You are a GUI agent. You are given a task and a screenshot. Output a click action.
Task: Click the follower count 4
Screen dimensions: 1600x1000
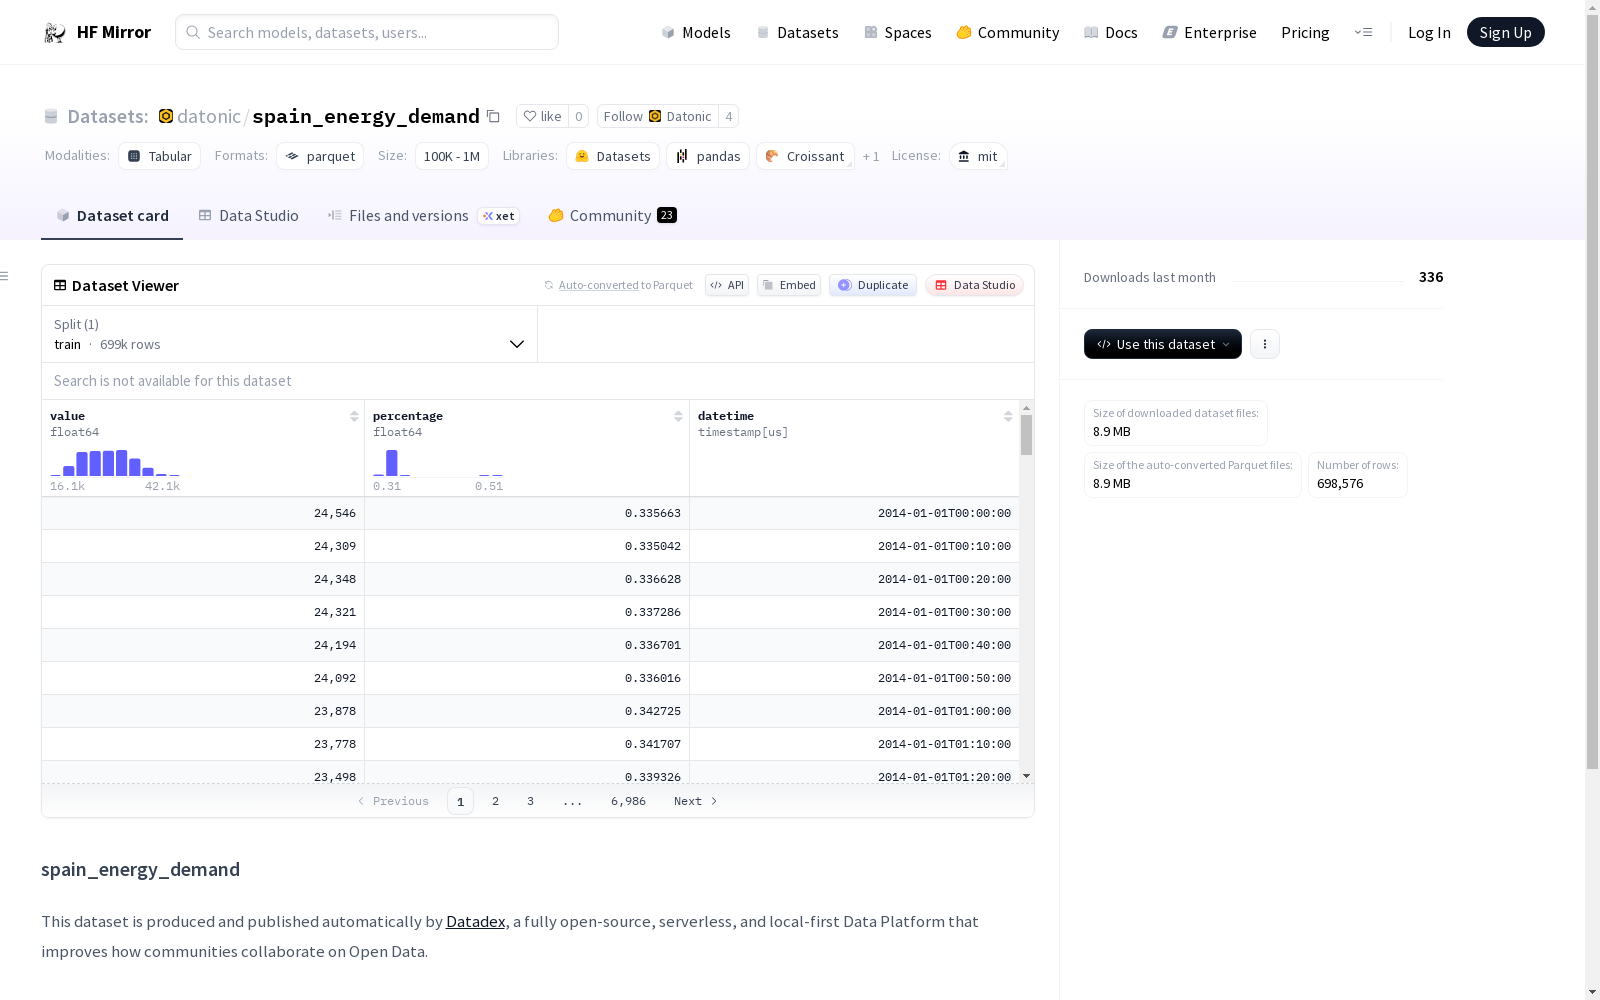tap(729, 116)
